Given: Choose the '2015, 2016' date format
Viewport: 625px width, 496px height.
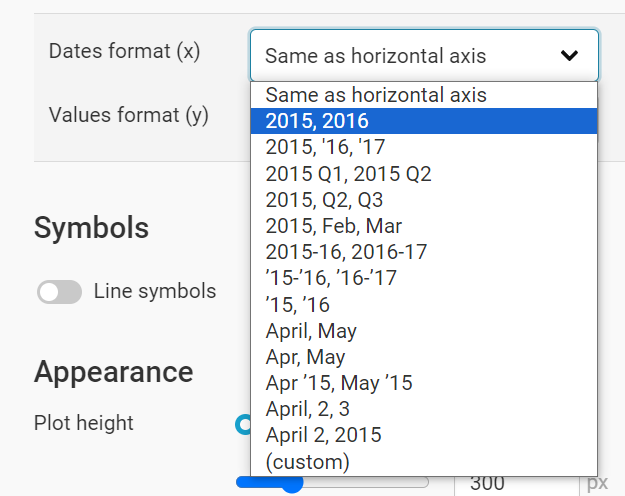Looking at the screenshot, I should click(x=424, y=121).
